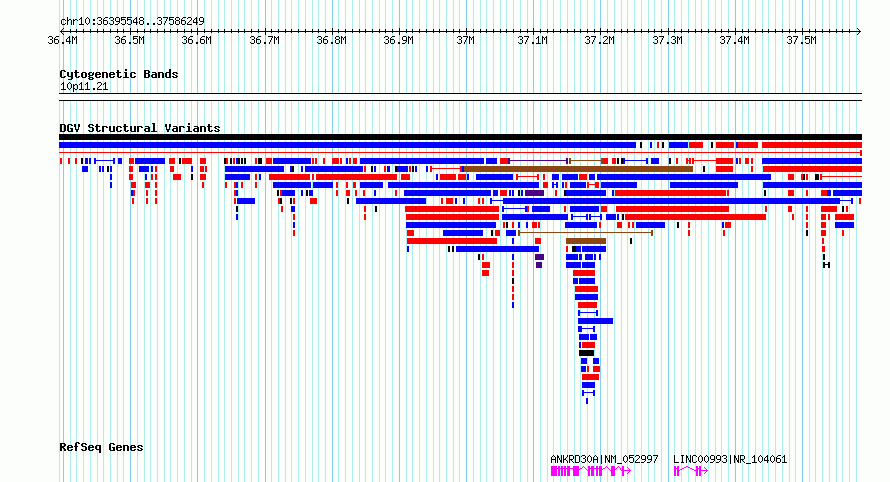Click the full-width black variant bar

[x=460, y=137]
